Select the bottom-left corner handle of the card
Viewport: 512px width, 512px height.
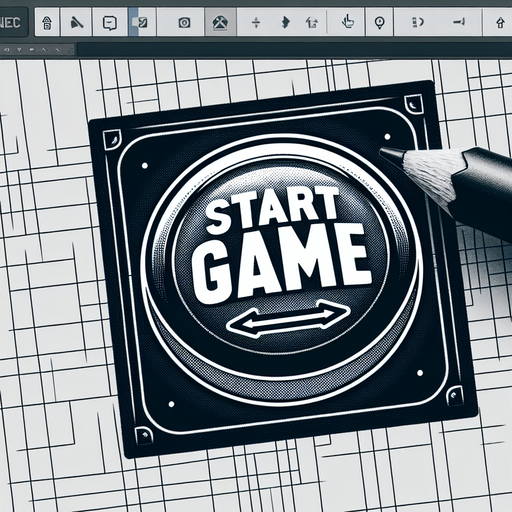pyautogui.click(x=144, y=435)
